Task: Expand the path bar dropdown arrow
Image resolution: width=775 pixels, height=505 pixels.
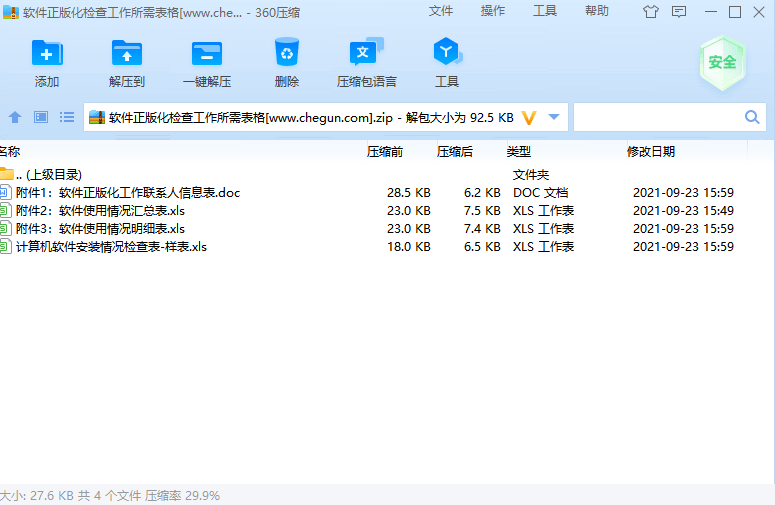Action: [x=554, y=117]
